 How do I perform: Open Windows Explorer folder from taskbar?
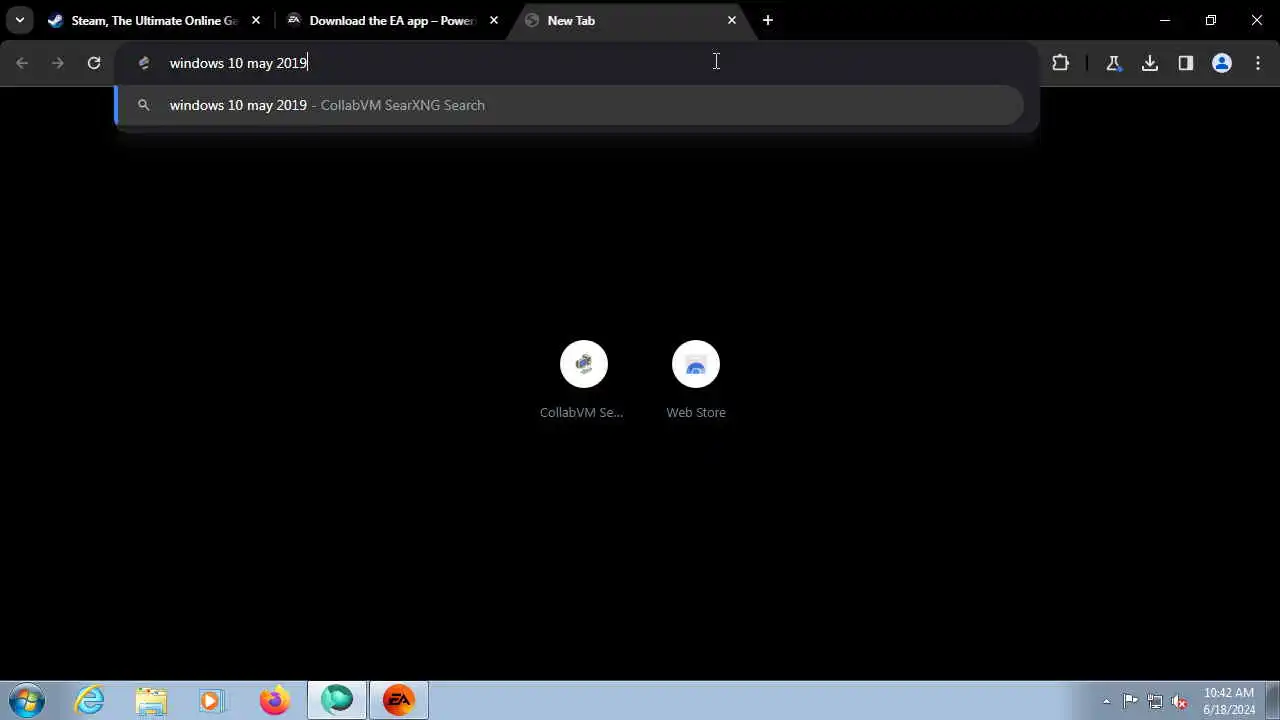click(x=151, y=700)
